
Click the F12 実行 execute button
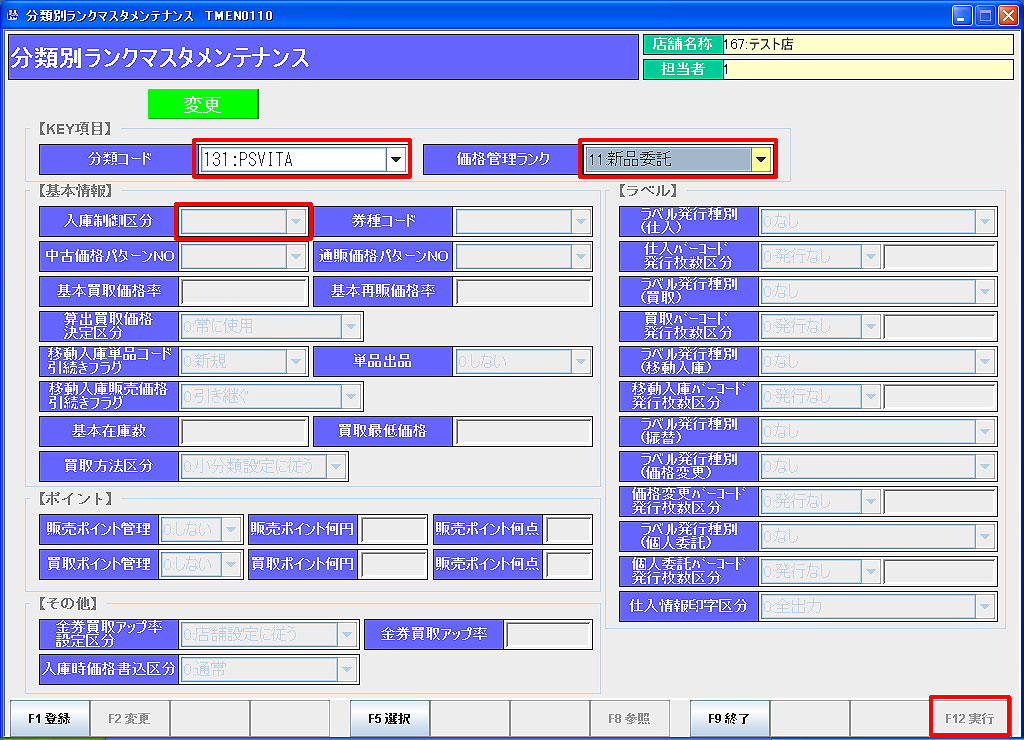point(969,718)
